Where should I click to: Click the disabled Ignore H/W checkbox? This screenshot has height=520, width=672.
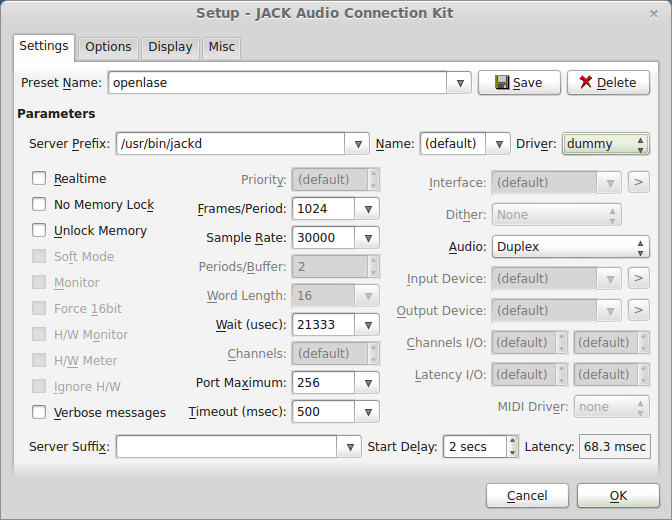(x=39, y=386)
